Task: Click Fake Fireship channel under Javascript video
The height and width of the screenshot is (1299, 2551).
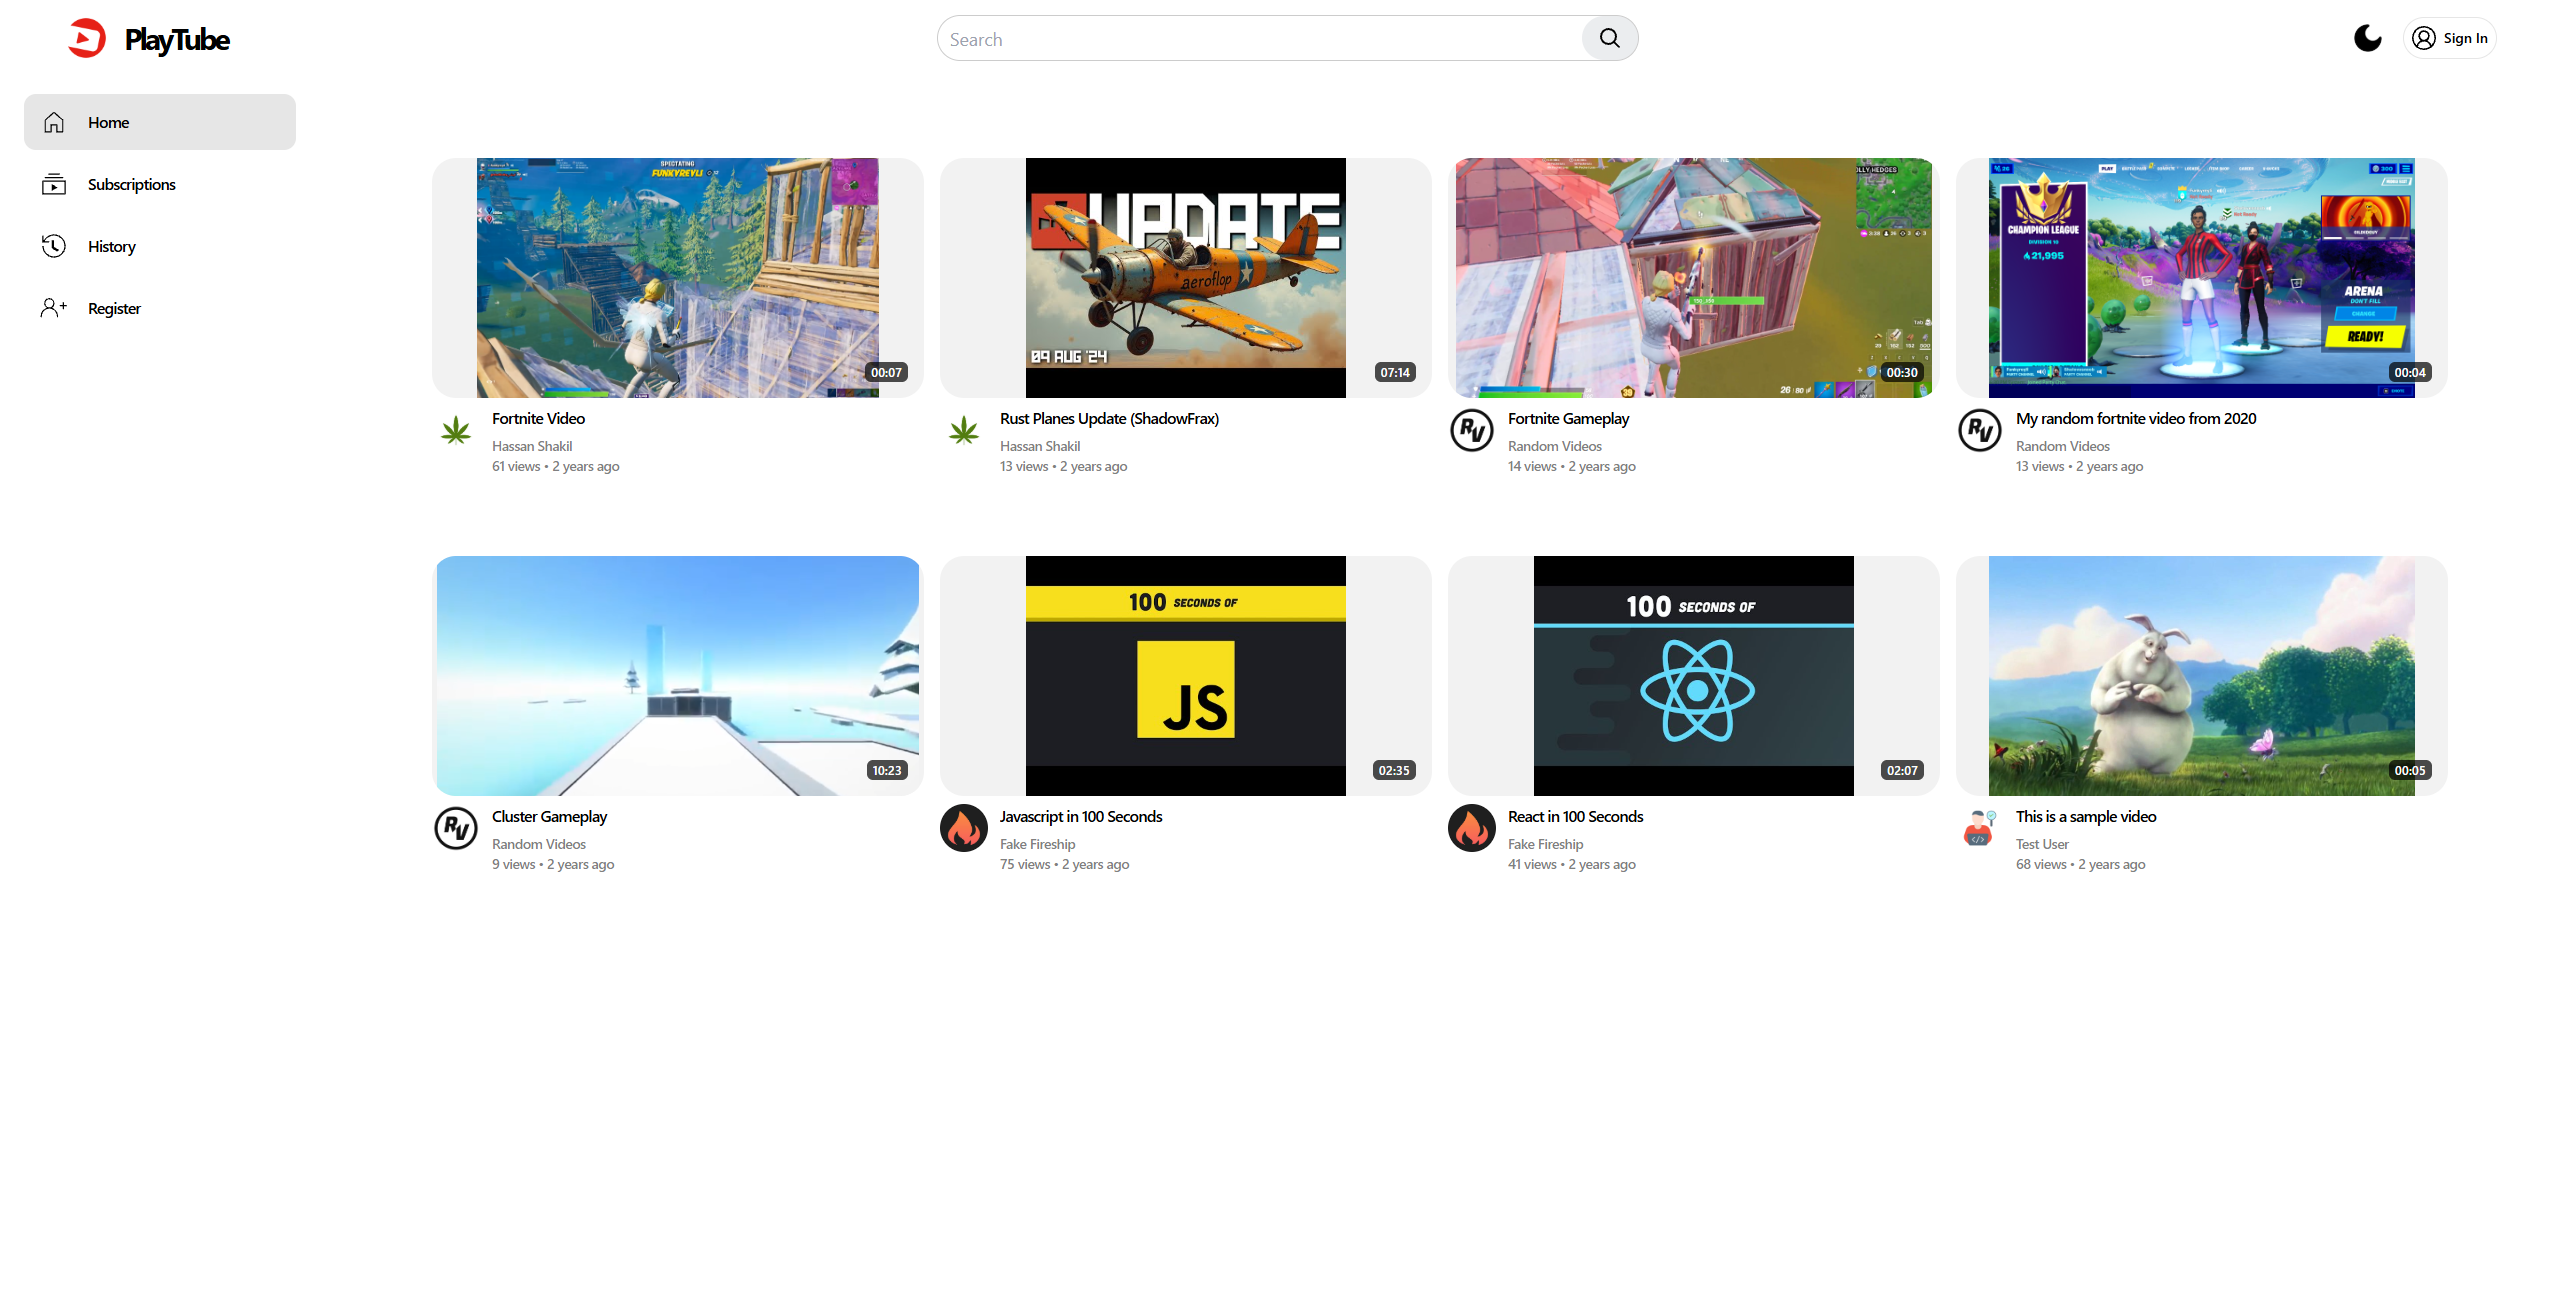Action: (x=1038, y=844)
